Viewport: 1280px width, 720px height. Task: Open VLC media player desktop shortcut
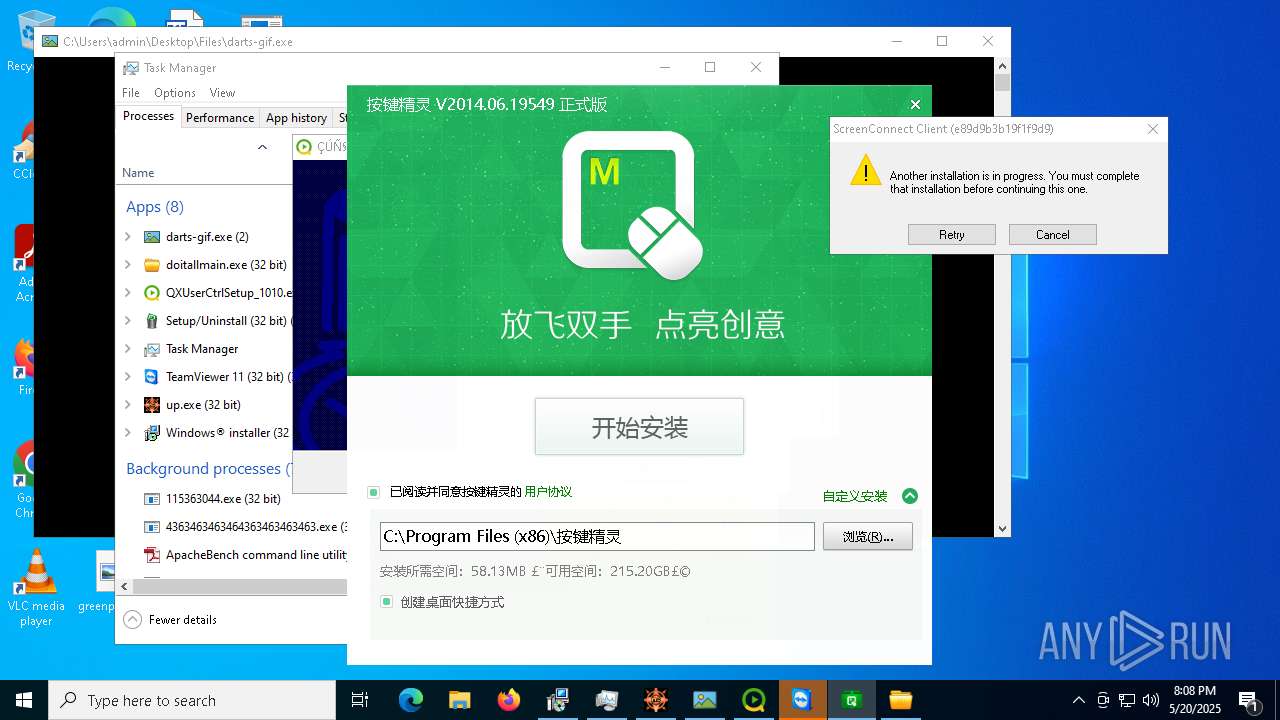pyautogui.click(x=36, y=588)
